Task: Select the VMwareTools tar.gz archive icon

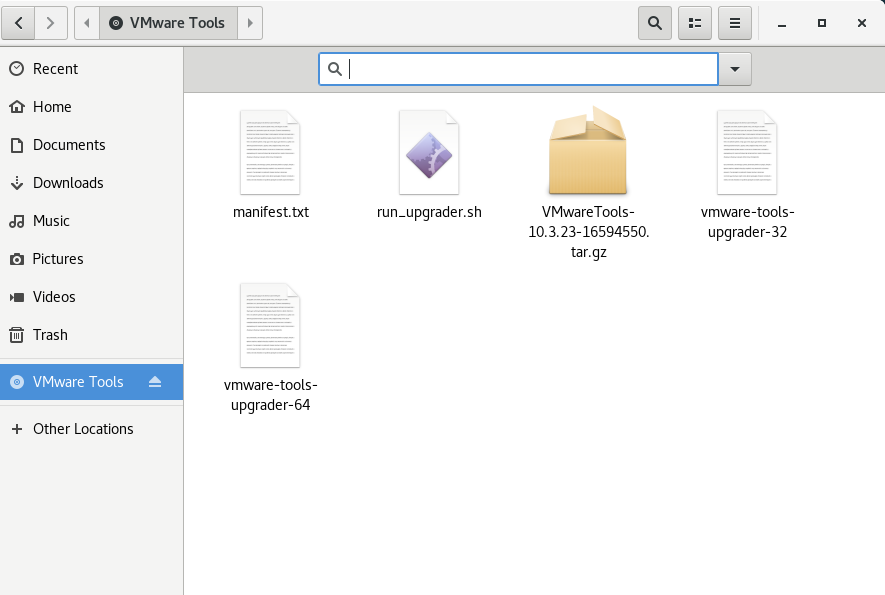Action: click(588, 151)
